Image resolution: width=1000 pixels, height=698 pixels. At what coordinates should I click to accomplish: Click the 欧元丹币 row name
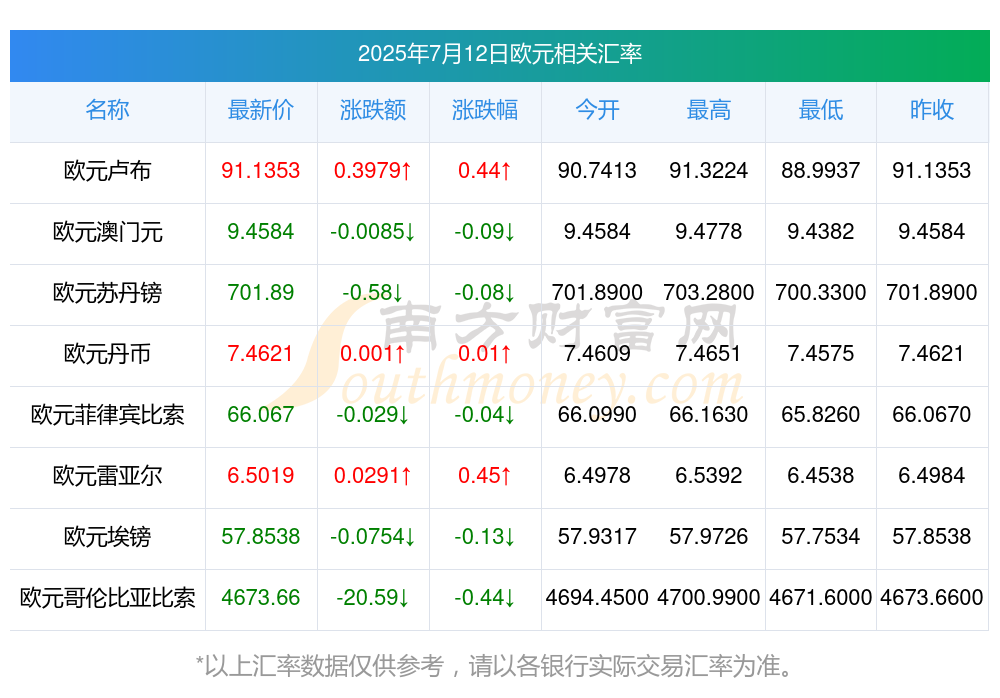pyautogui.click(x=107, y=353)
